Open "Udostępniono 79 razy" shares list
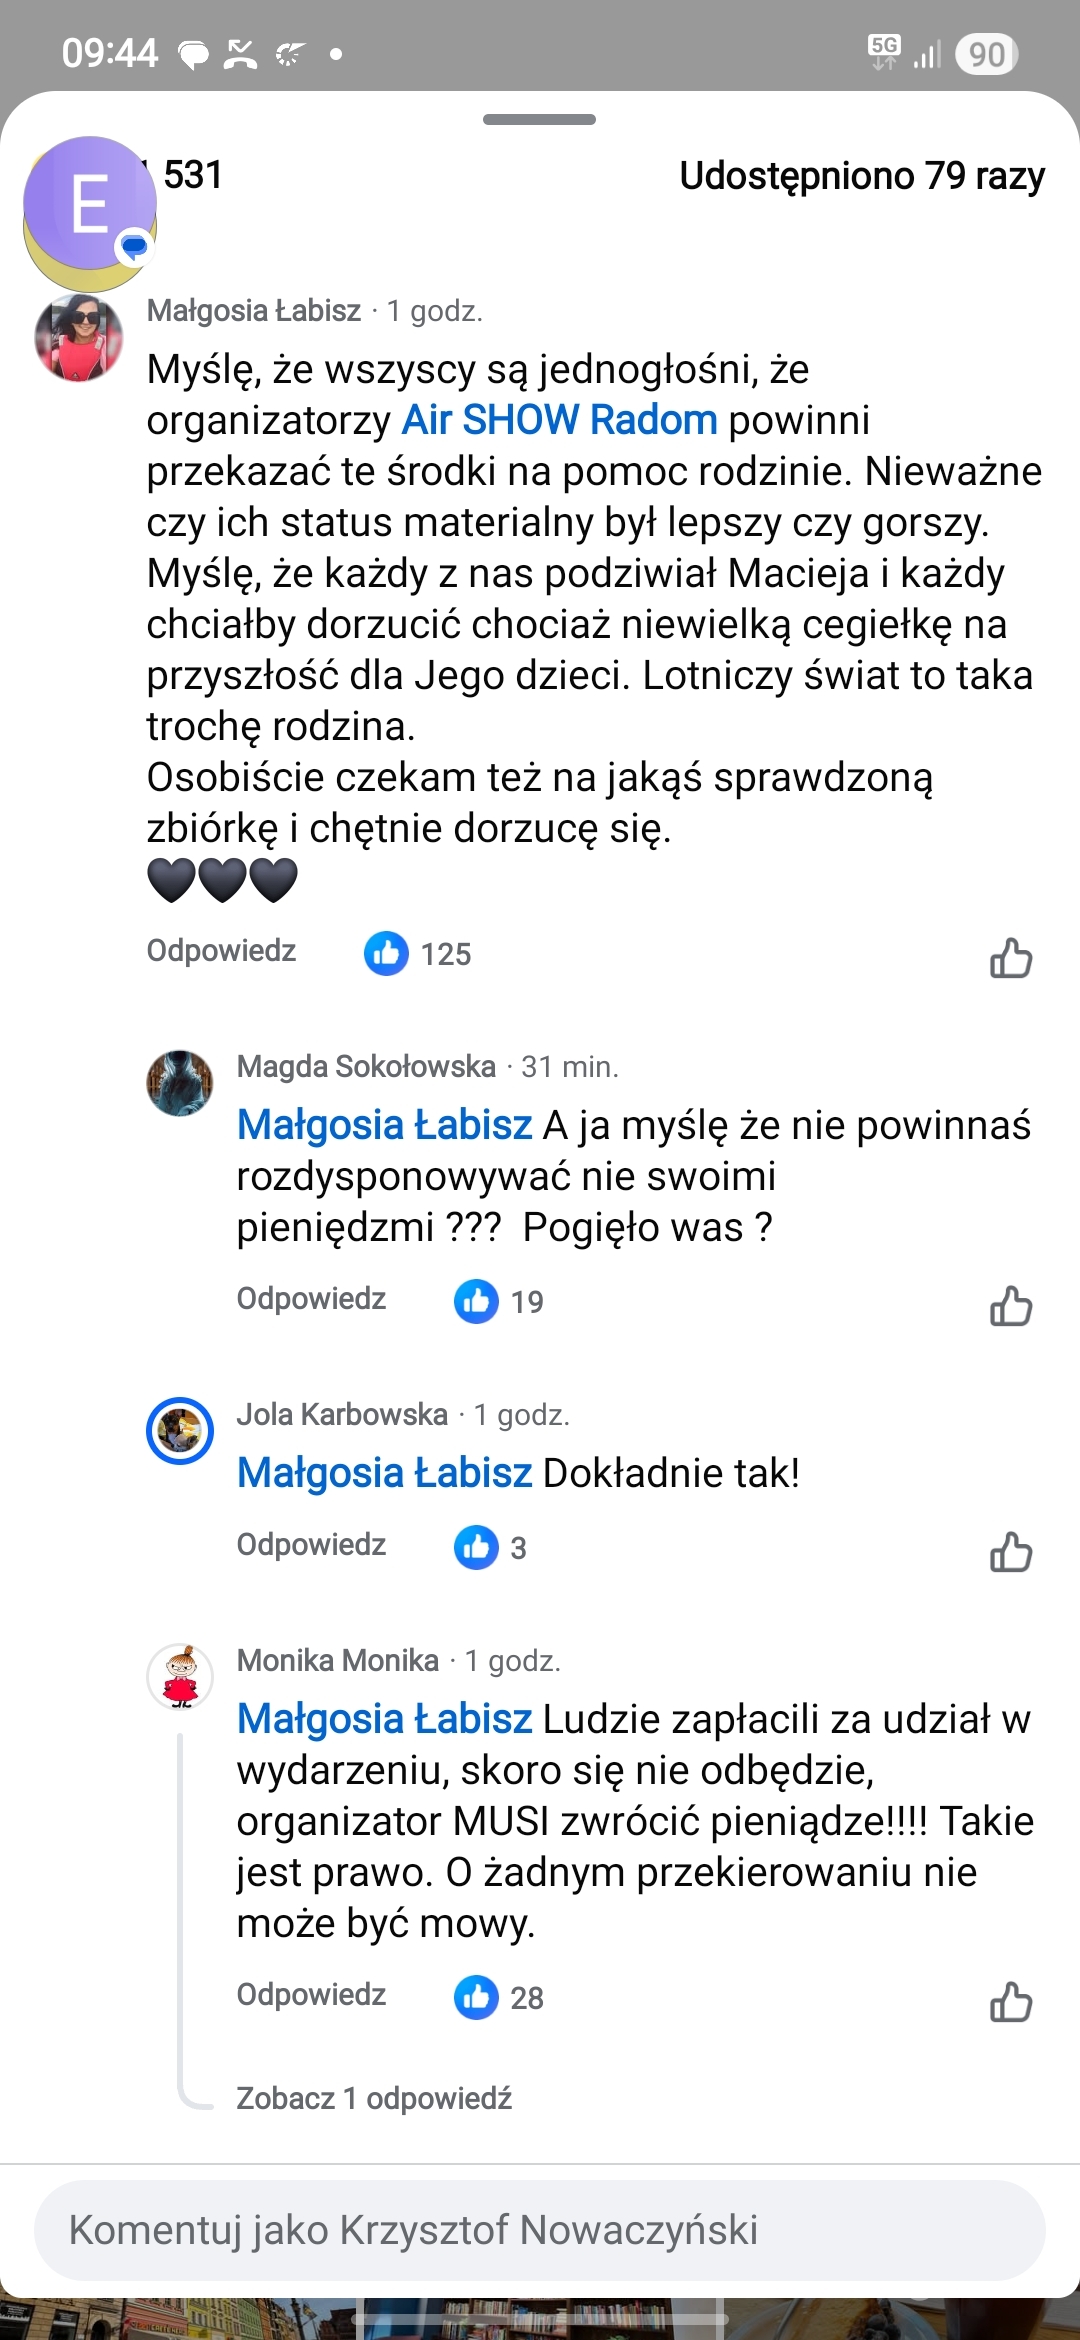1080x2340 pixels. [862, 176]
